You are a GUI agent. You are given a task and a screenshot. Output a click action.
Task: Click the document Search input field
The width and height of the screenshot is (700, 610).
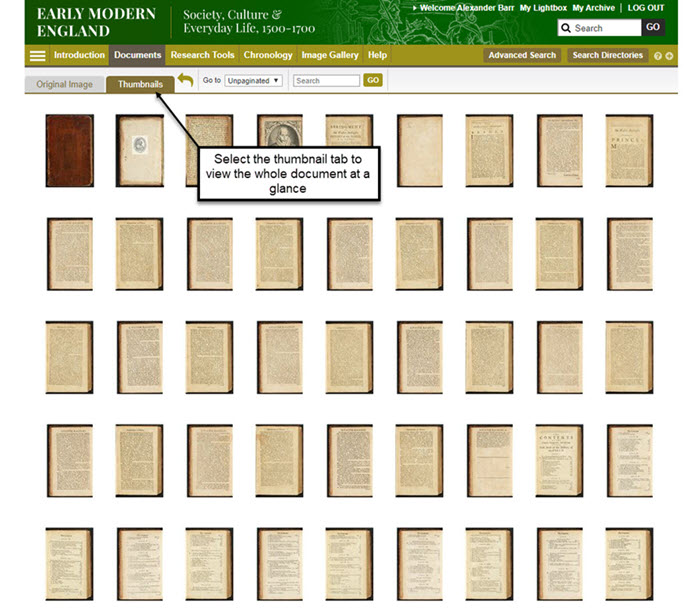point(326,81)
